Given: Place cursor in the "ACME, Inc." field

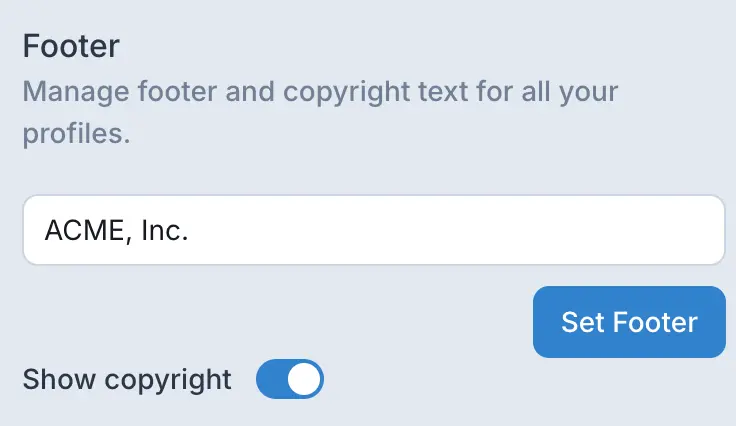Looking at the screenshot, I should [373, 230].
